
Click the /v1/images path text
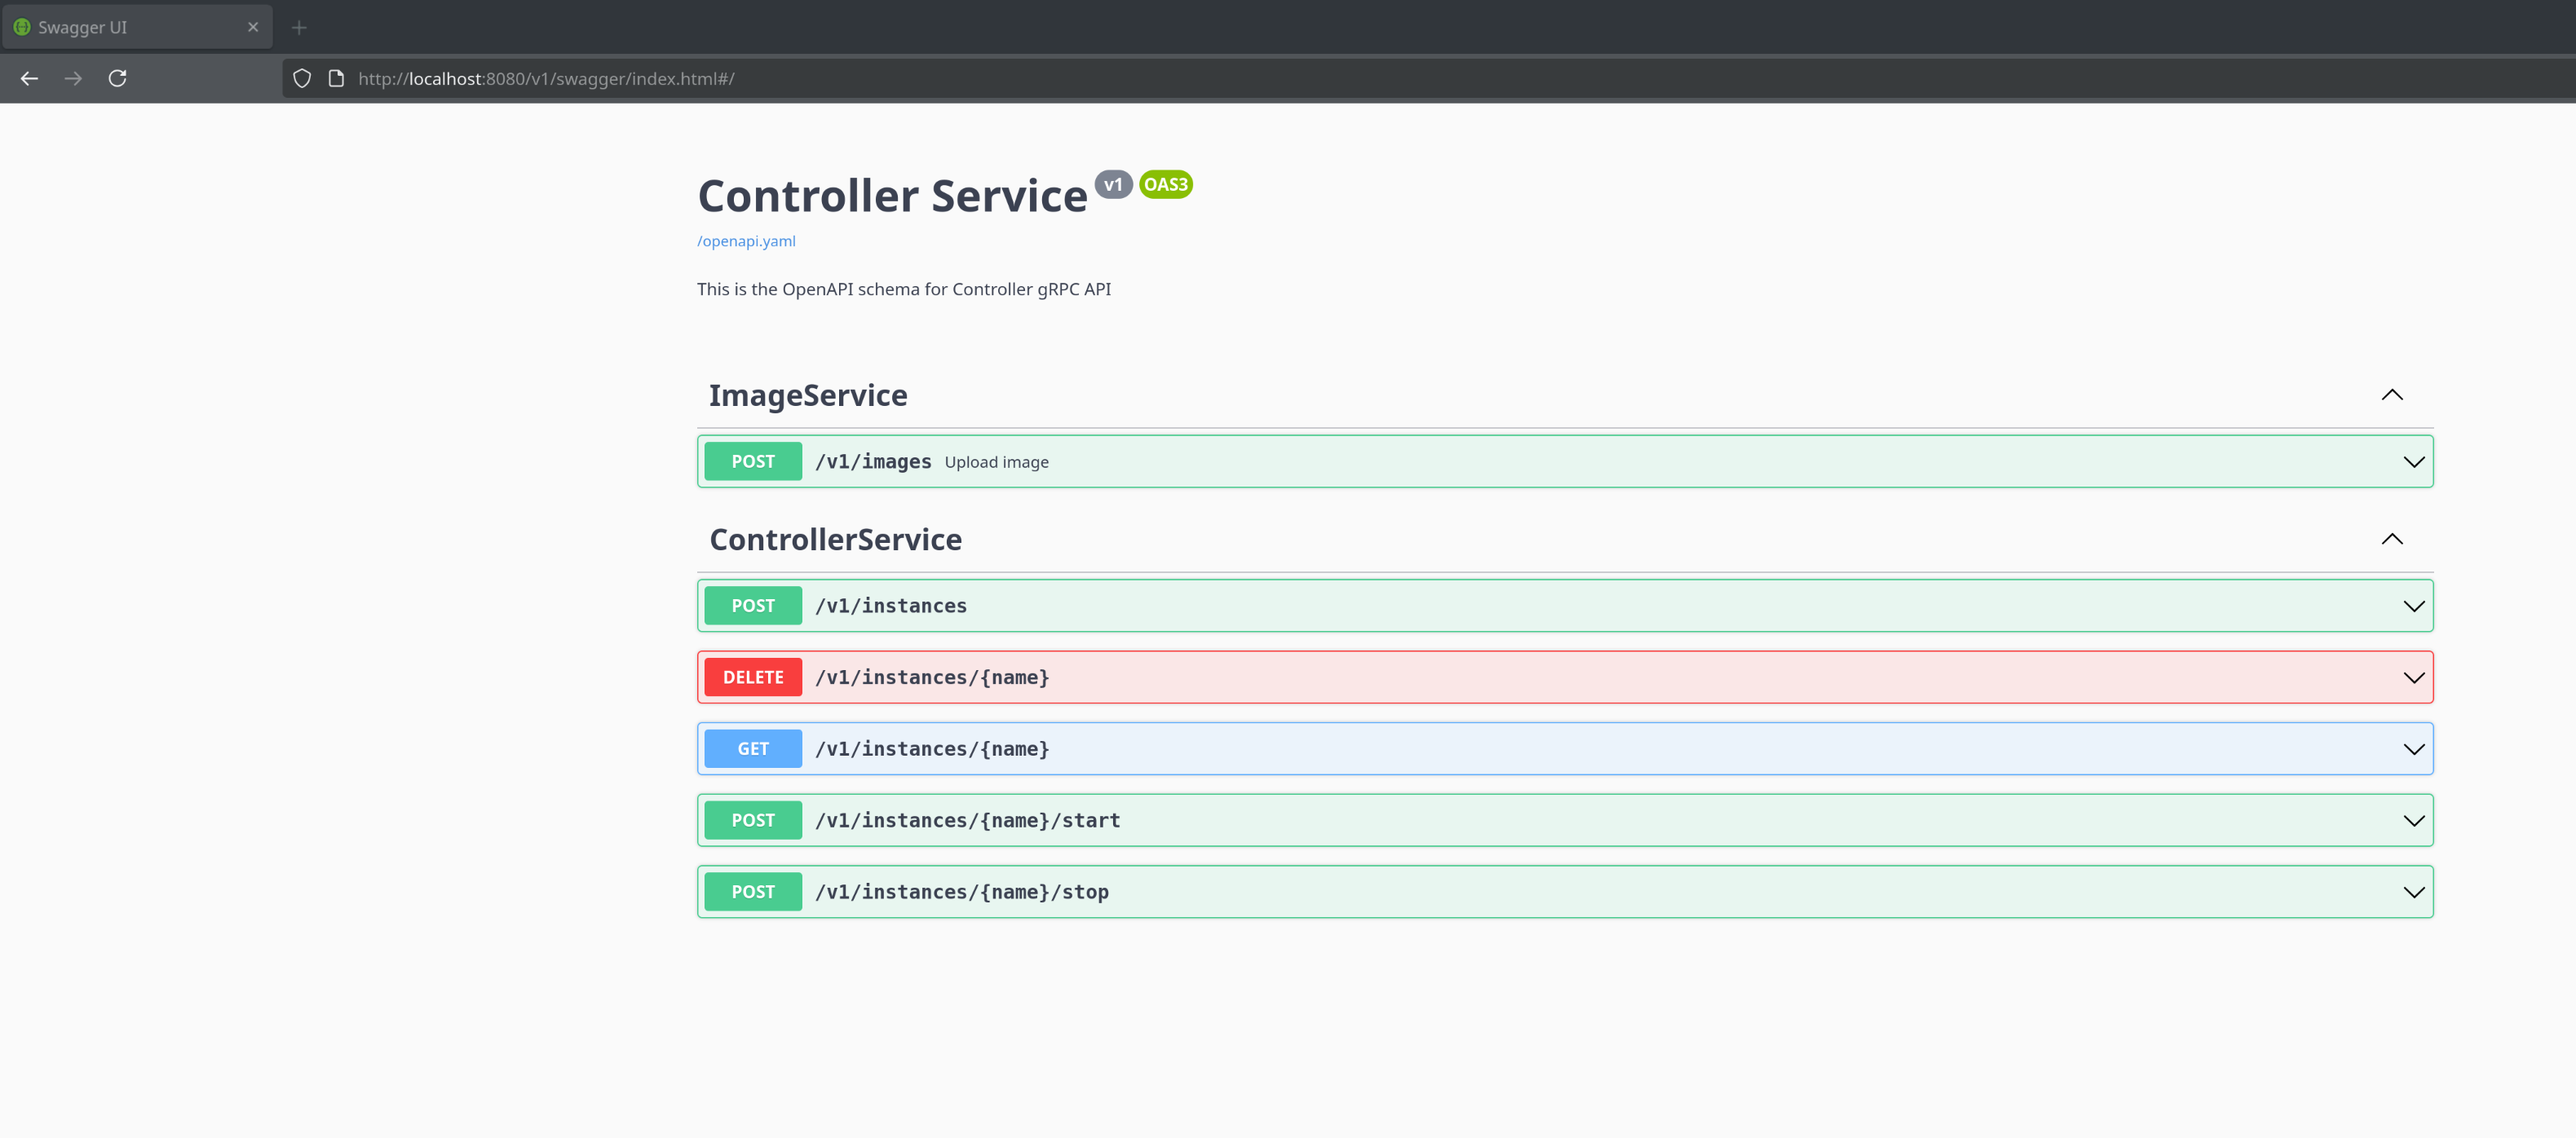873,462
